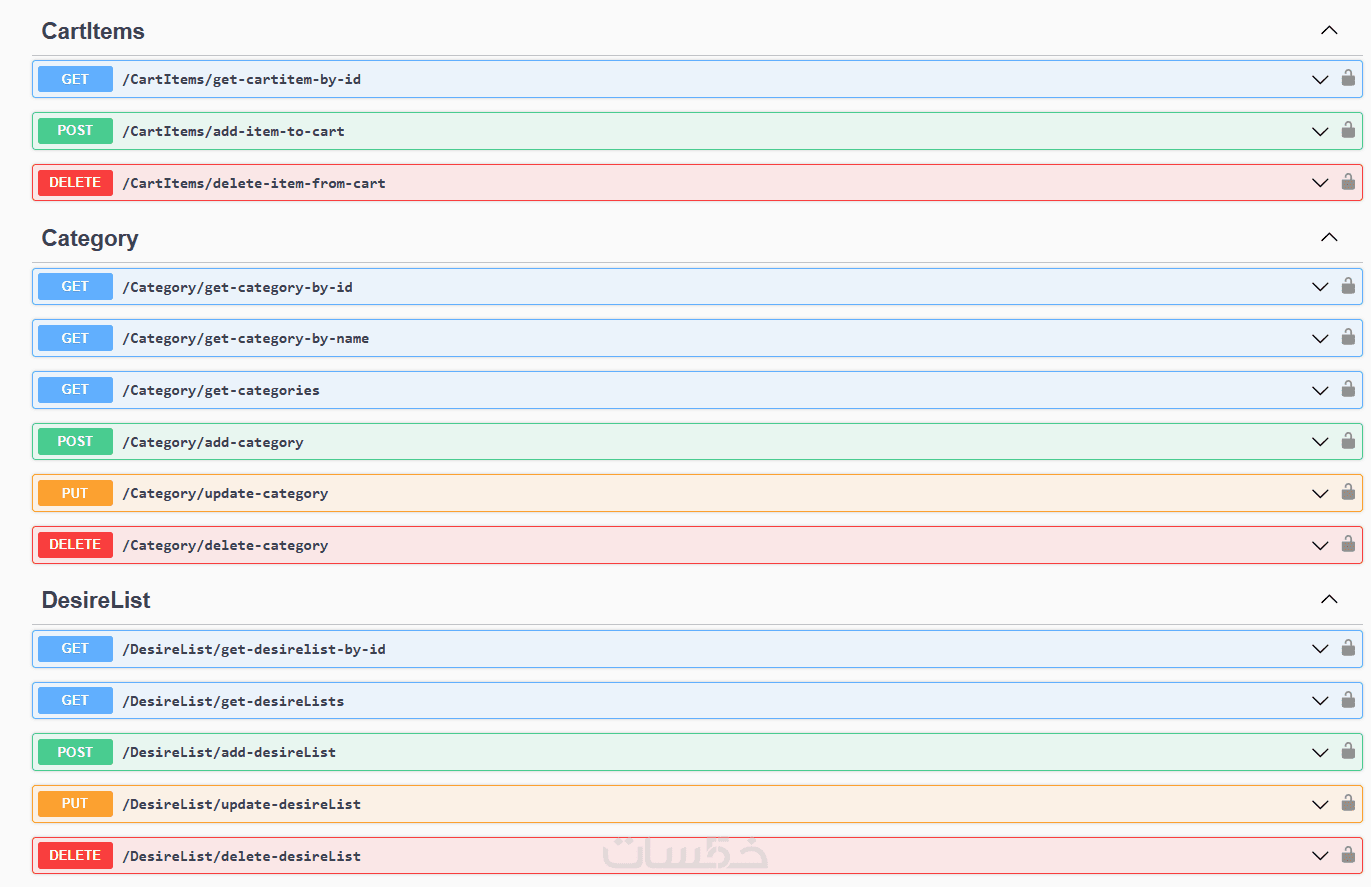Open the lock icon for delete-item-from-cart

point(1348,182)
